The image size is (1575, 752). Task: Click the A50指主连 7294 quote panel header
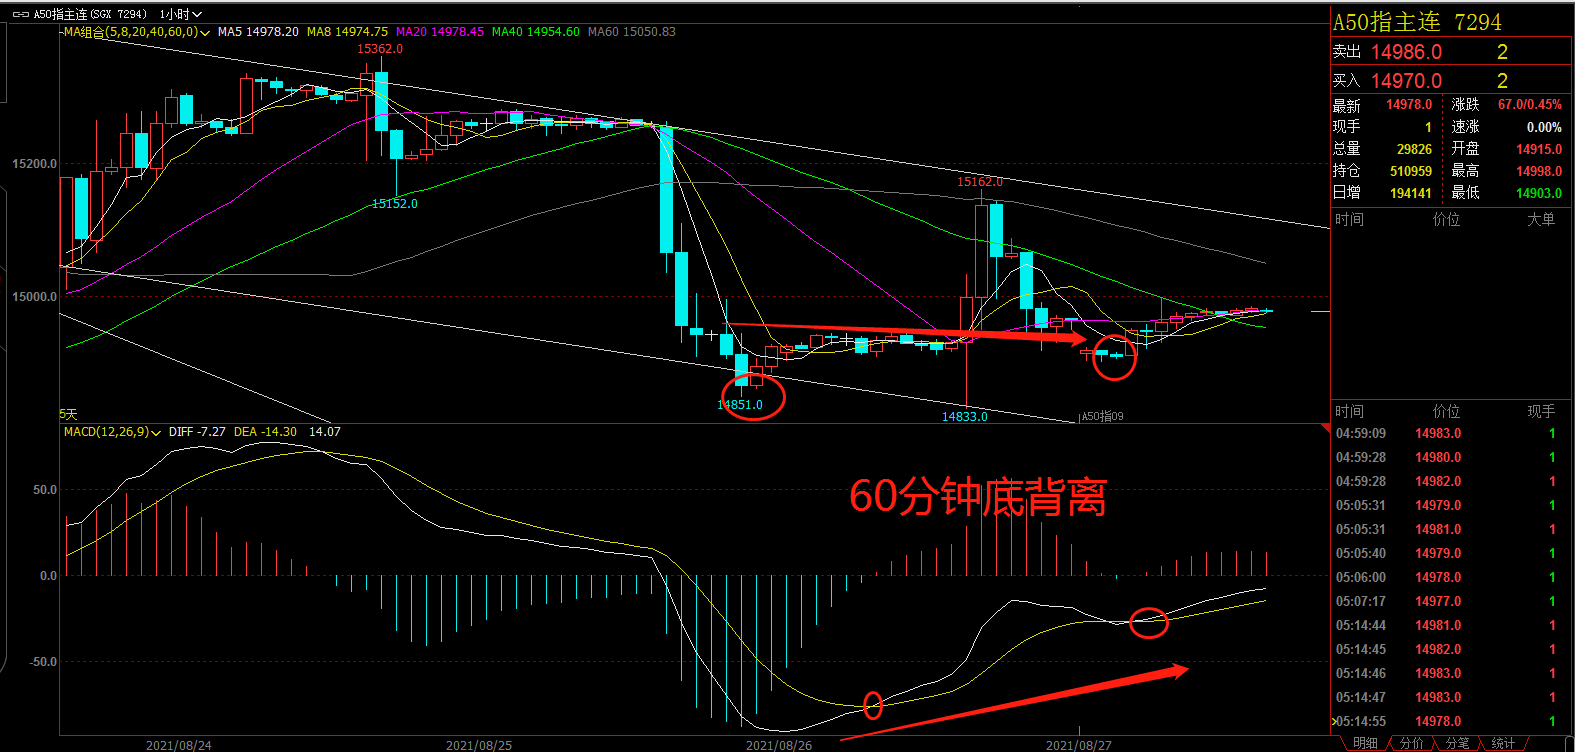click(1417, 22)
